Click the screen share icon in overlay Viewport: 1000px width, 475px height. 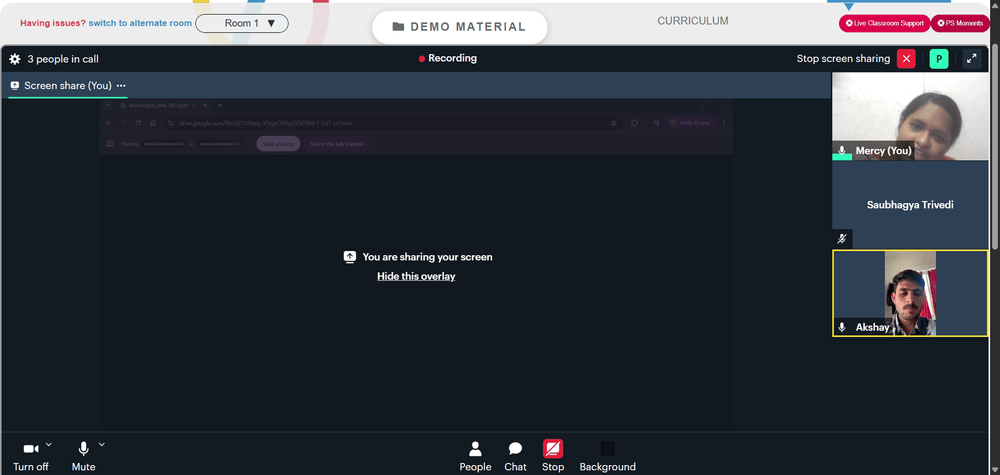coord(349,256)
